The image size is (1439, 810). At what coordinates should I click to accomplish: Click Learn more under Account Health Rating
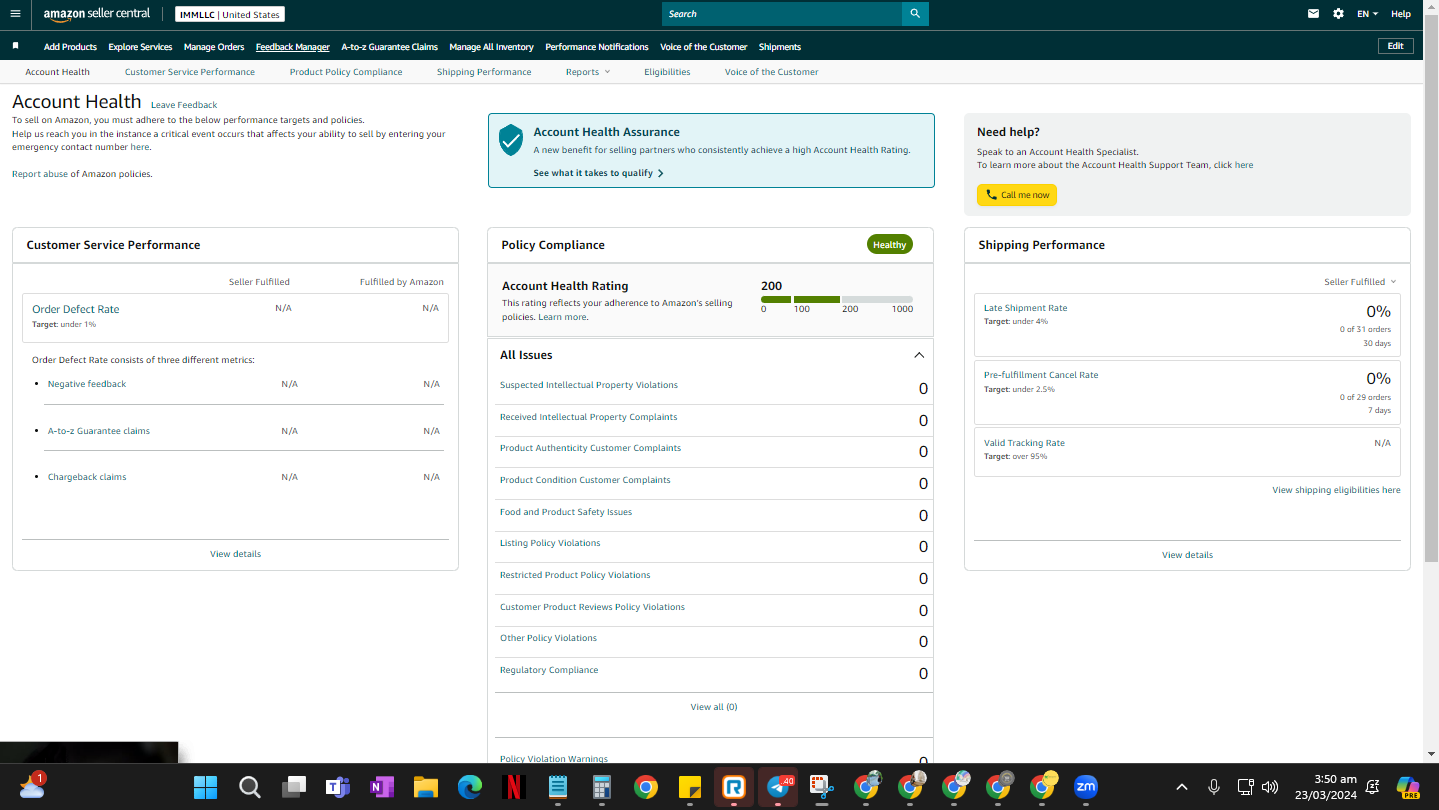tap(562, 317)
